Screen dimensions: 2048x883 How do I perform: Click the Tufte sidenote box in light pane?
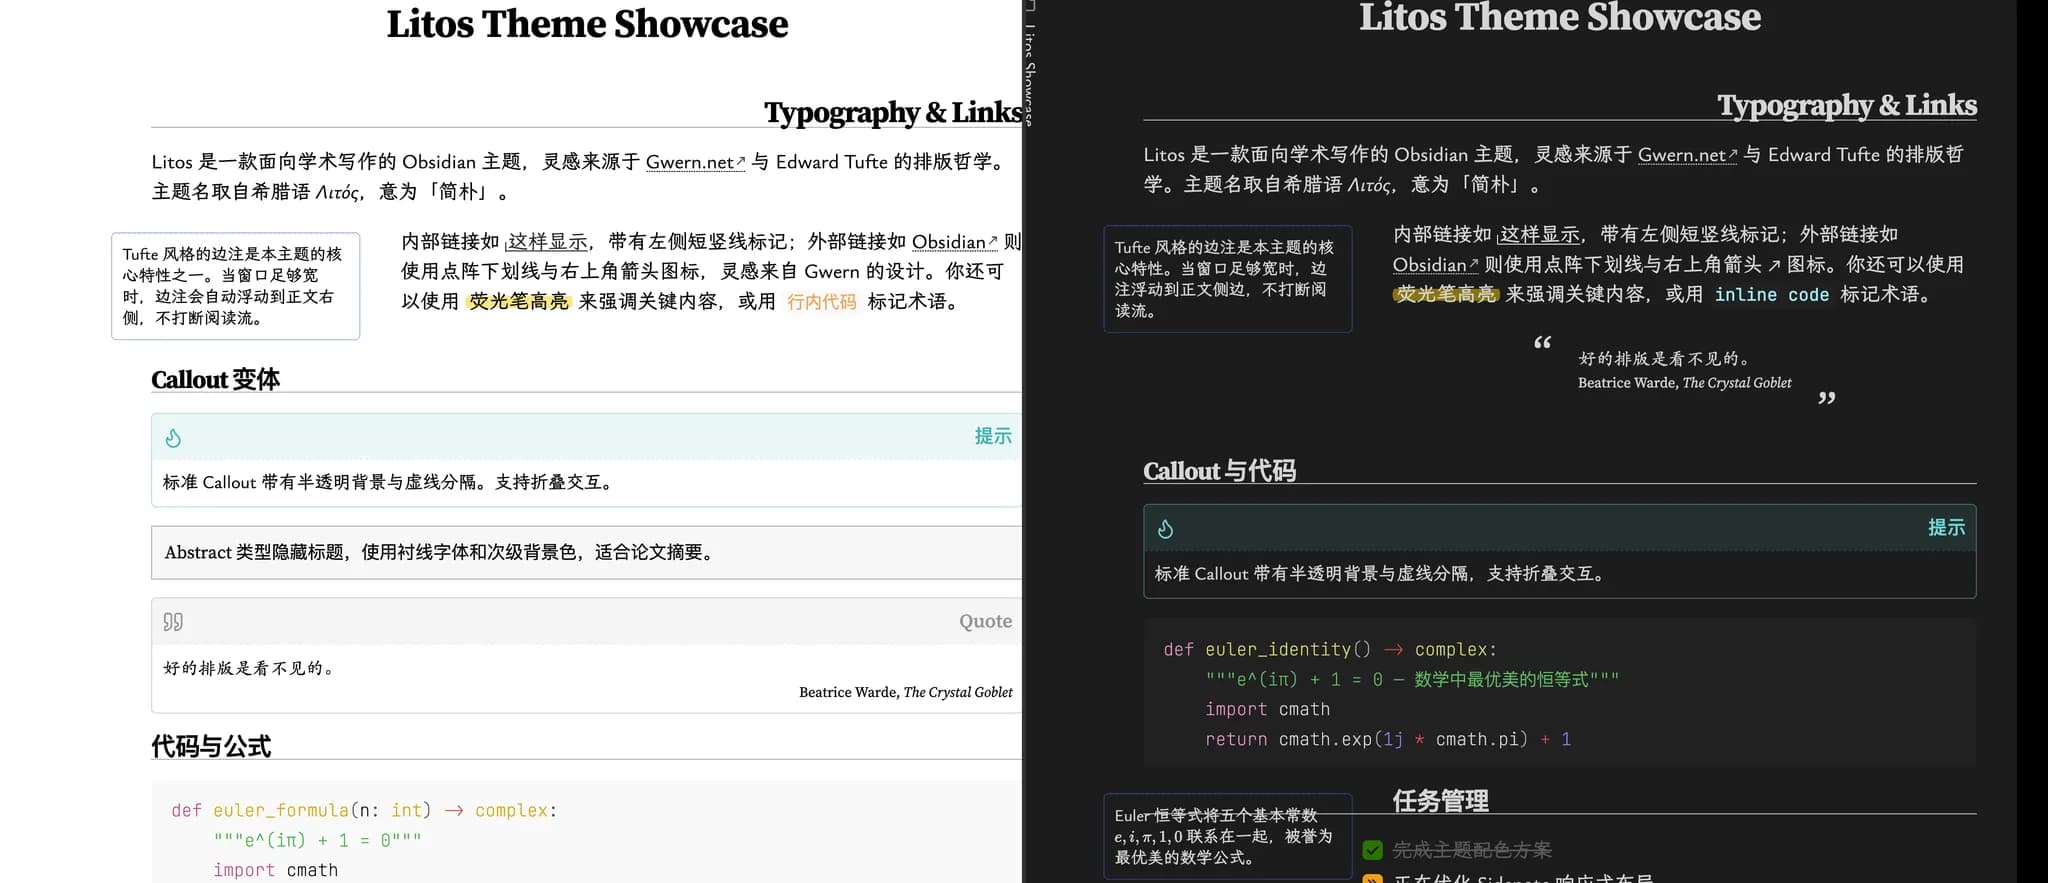(235, 286)
